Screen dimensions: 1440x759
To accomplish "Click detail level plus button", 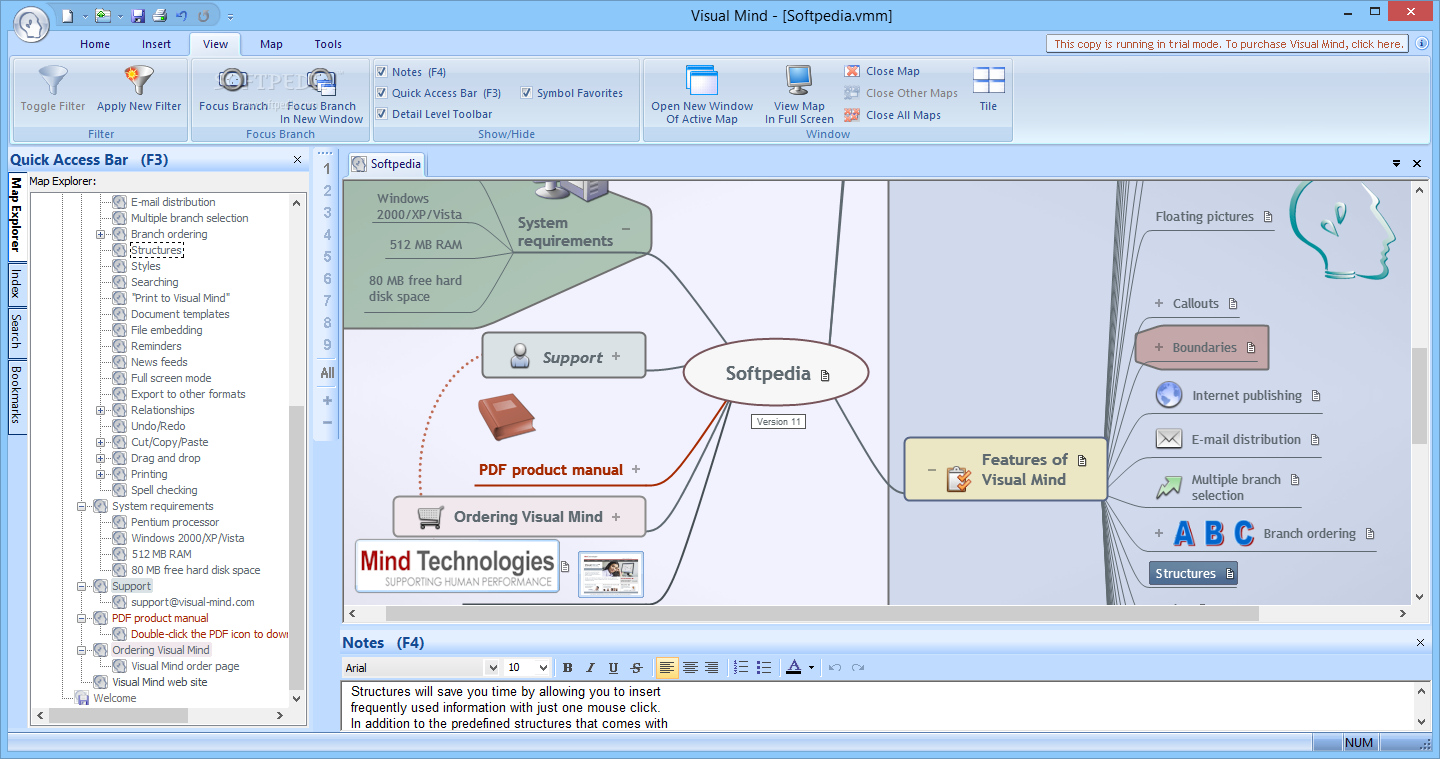I will [x=327, y=400].
